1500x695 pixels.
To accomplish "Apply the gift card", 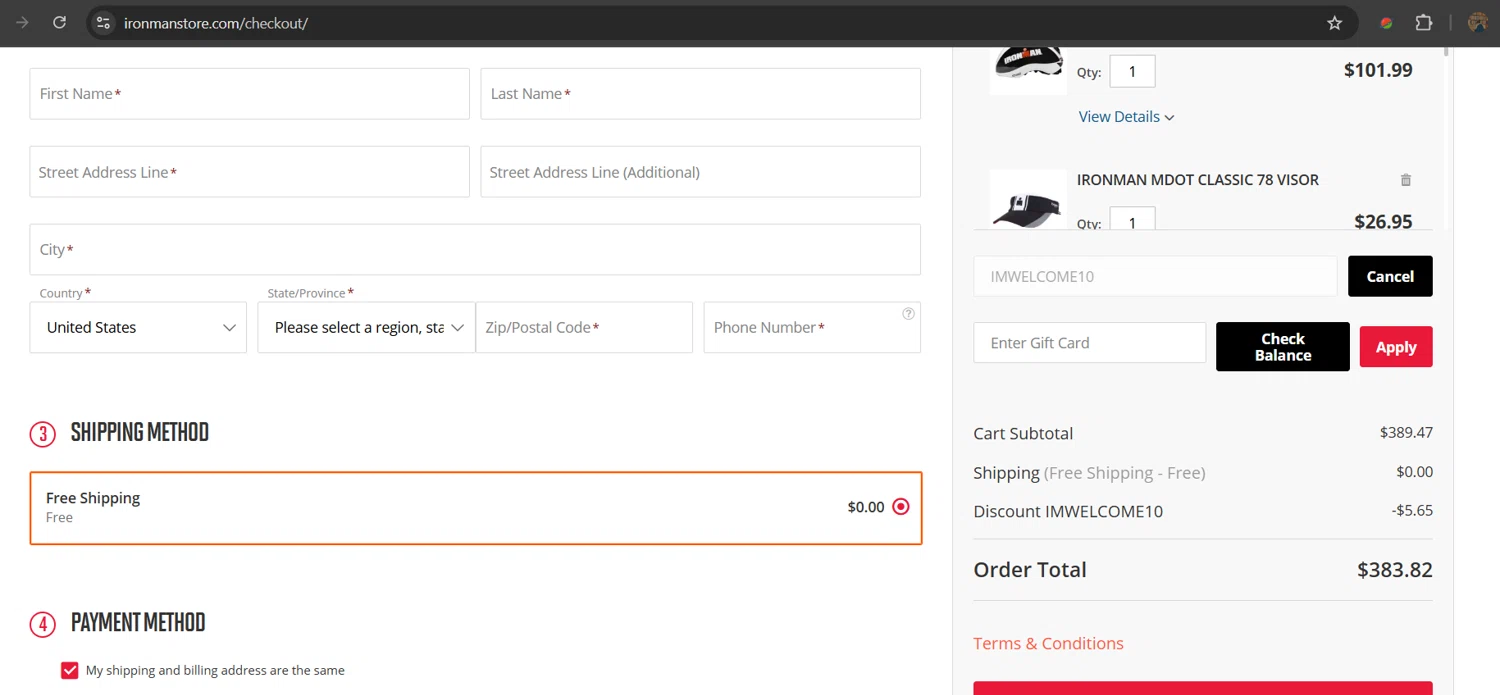I will coord(1395,347).
